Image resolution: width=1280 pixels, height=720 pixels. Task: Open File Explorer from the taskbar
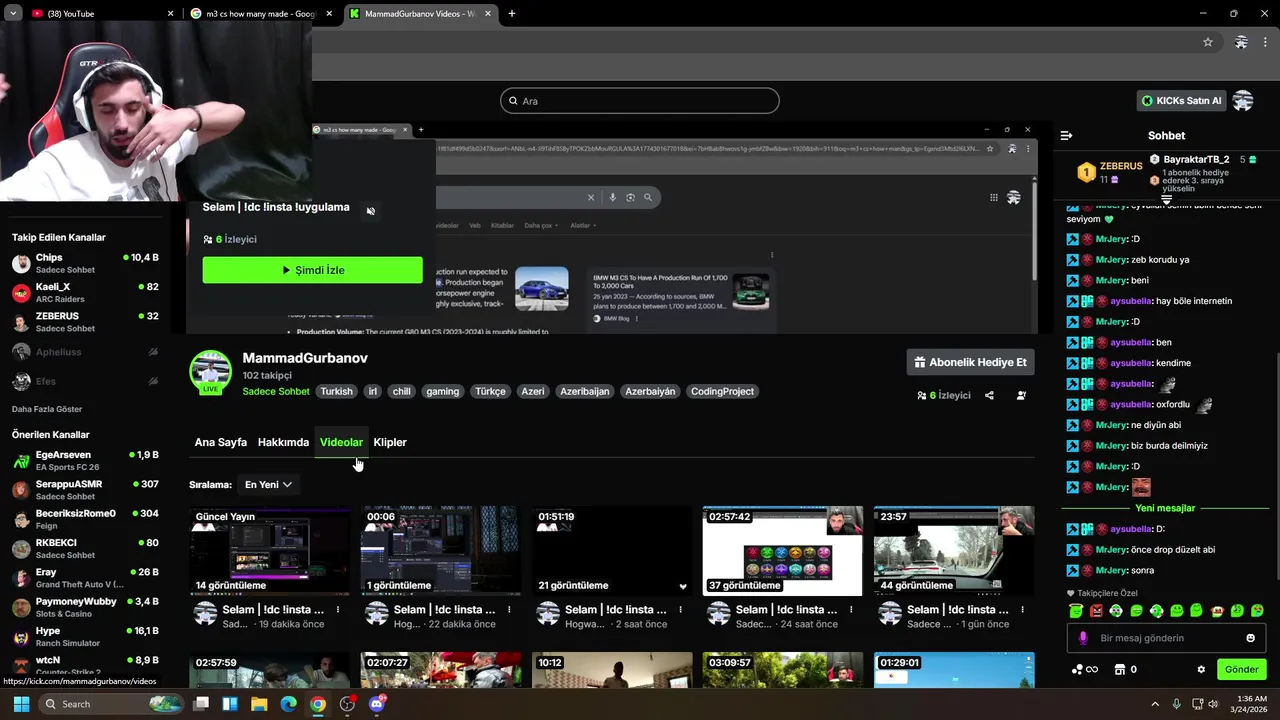[x=259, y=704]
